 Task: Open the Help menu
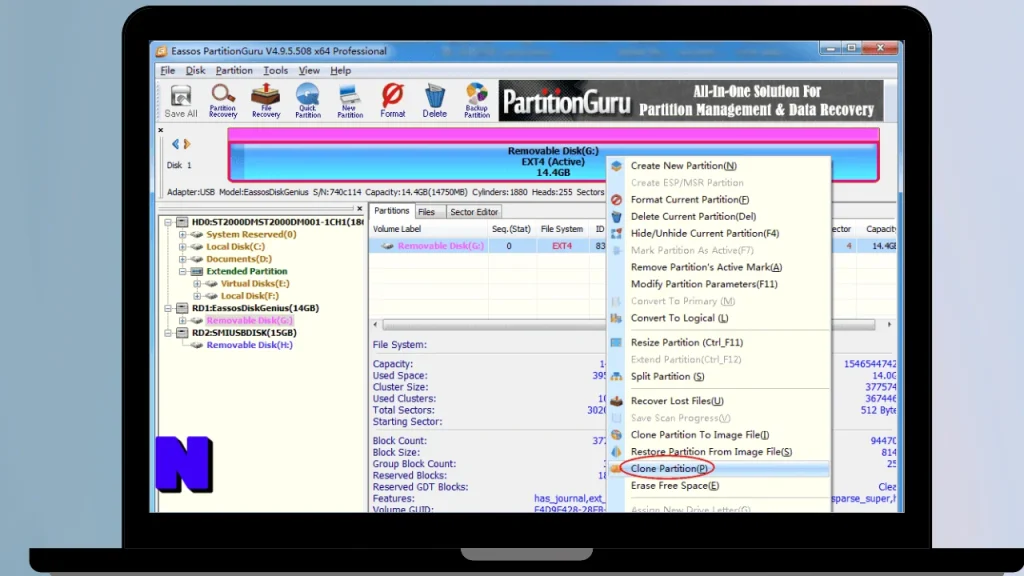point(340,71)
